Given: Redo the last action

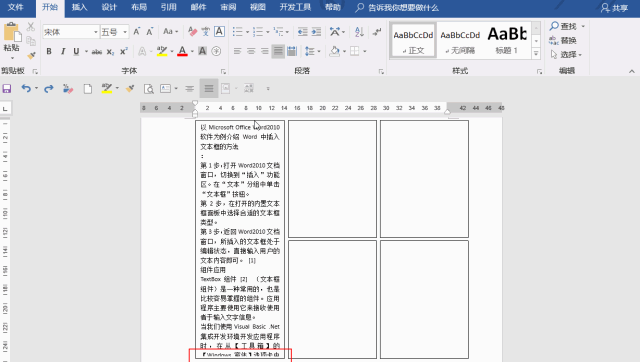Looking at the screenshot, I should click(x=49, y=89).
